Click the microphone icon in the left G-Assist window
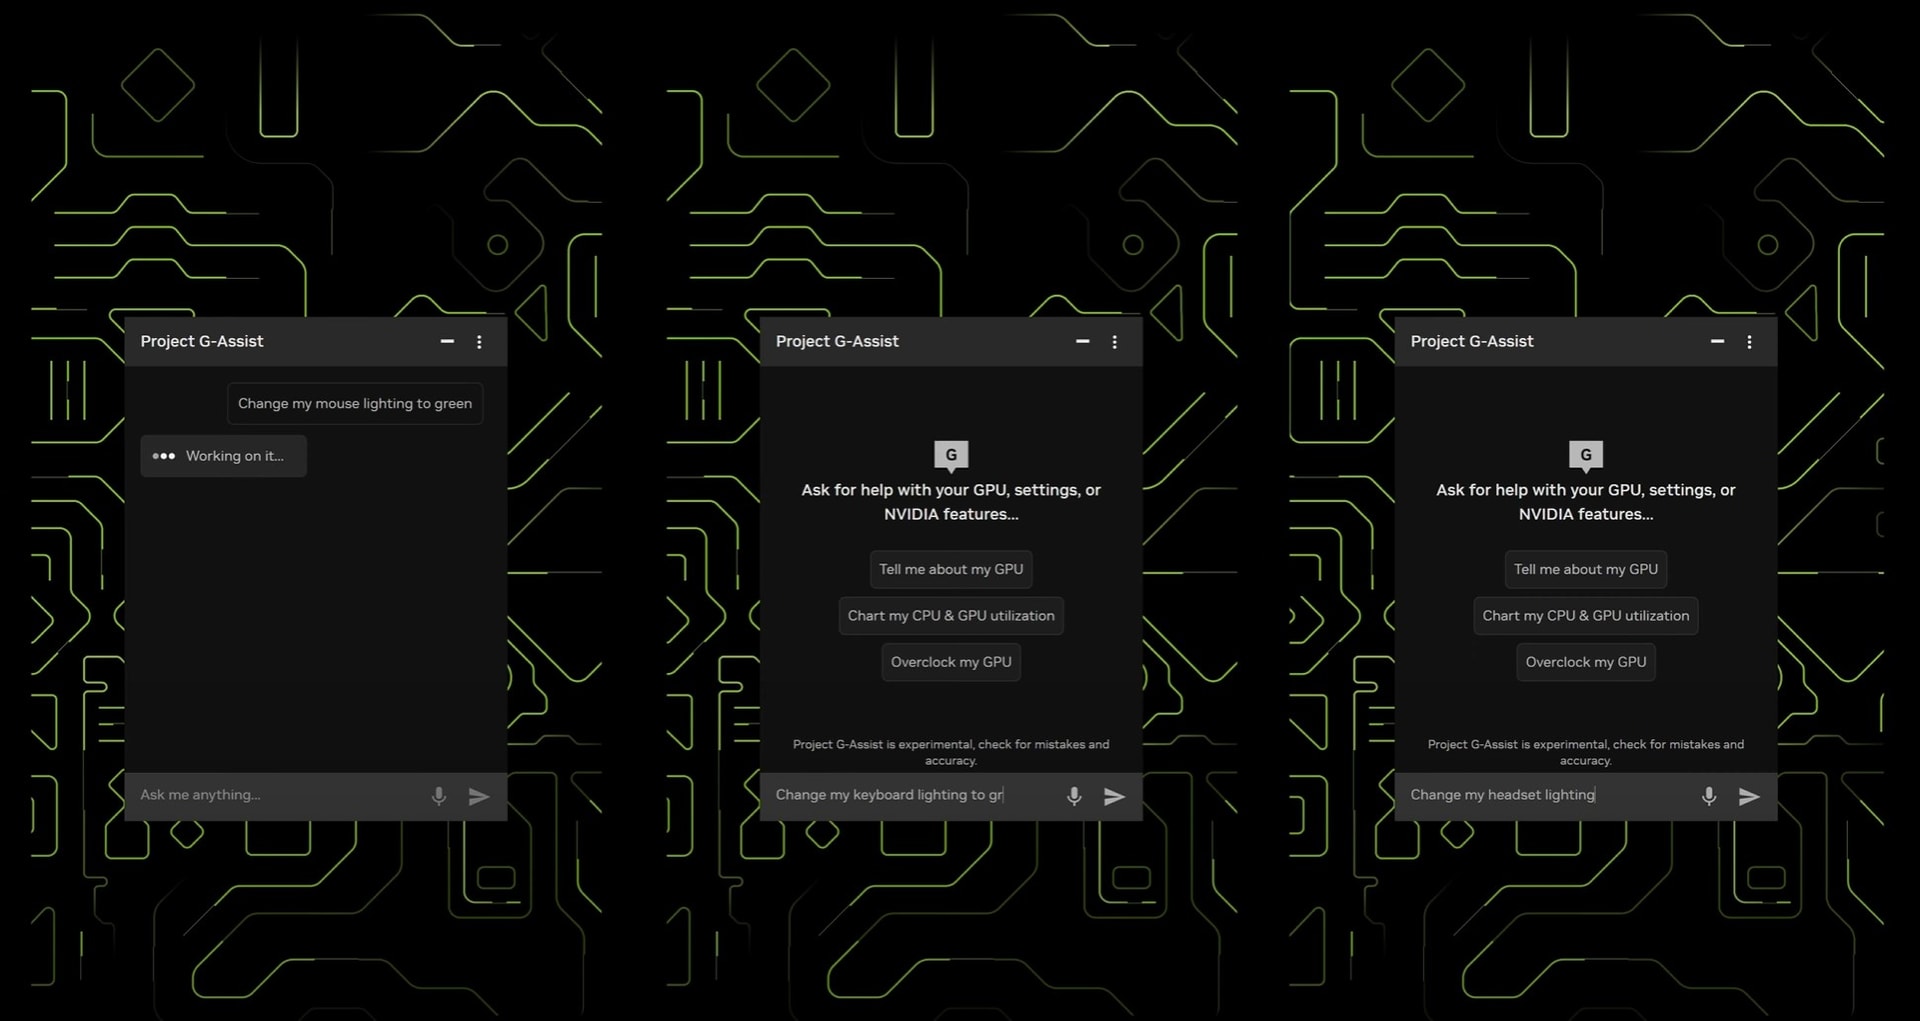The height and width of the screenshot is (1021, 1920). (438, 795)
